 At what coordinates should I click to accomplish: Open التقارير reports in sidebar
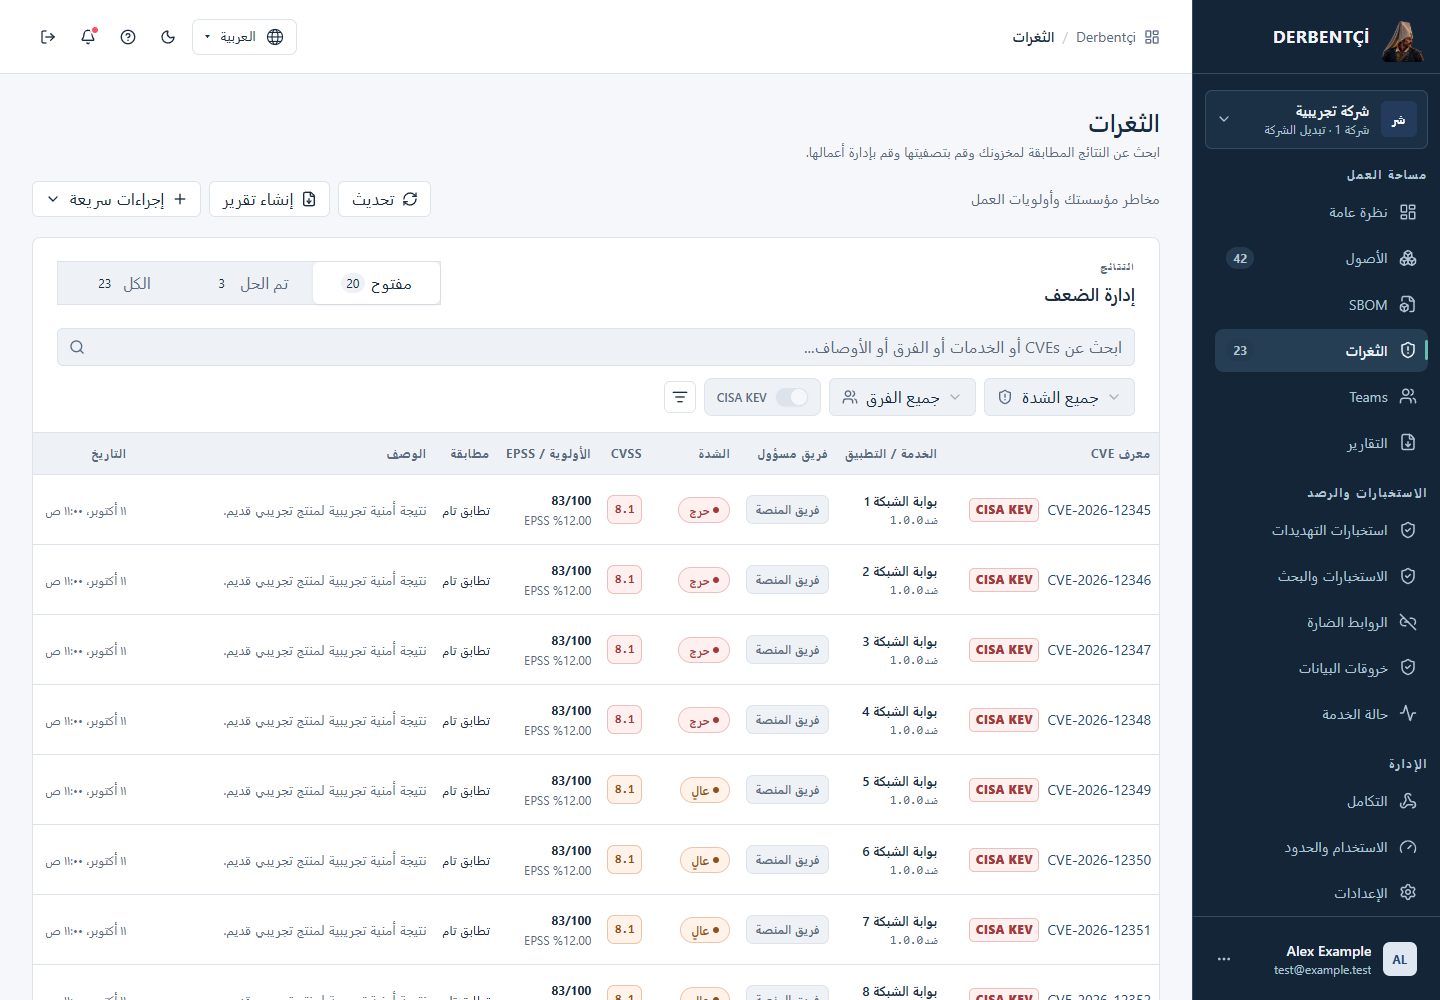pyautogui.click(x=1321, y=443)
